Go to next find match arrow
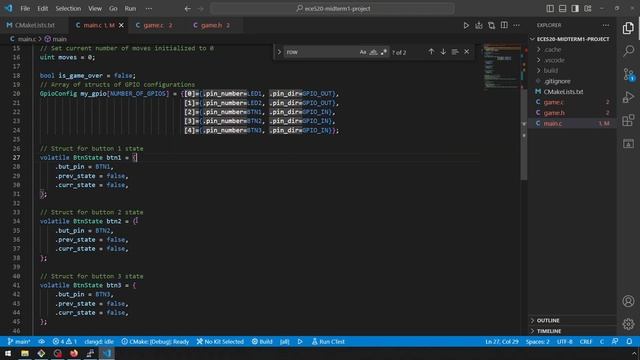Image resolution: width=640 pixels, height=360 pixels. tap(443, 52)
